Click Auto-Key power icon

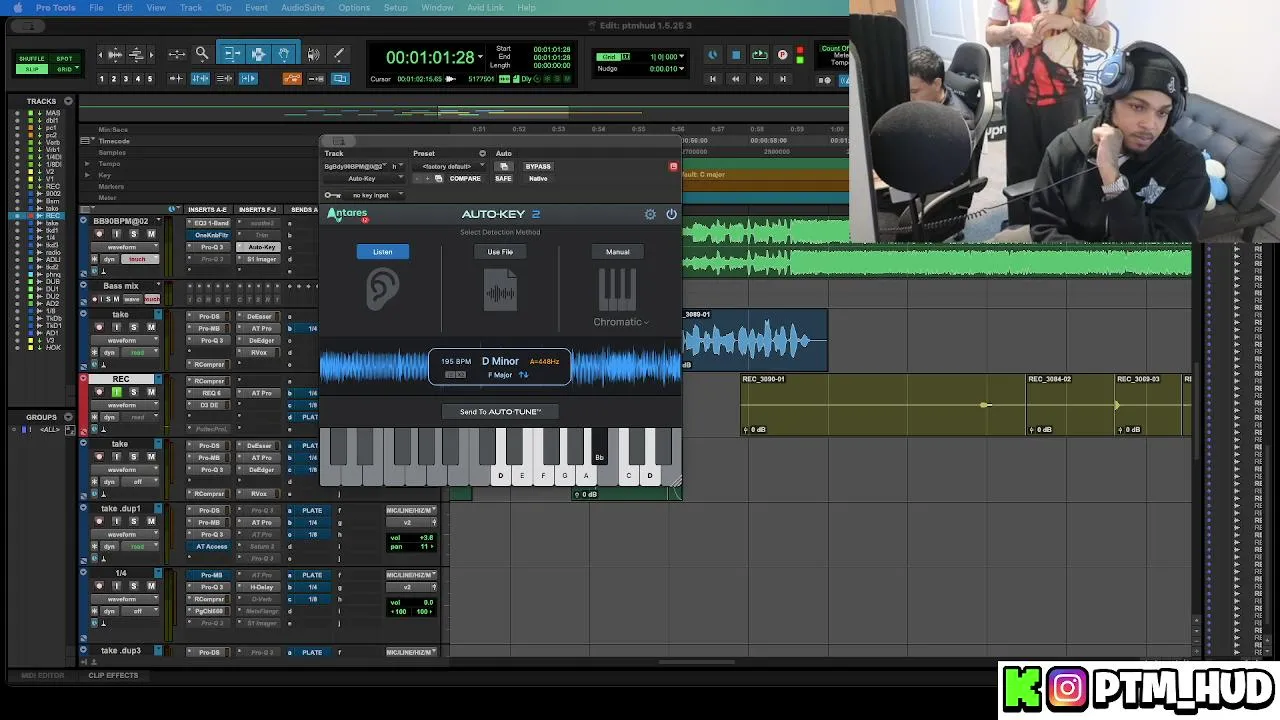coord(671,214)
